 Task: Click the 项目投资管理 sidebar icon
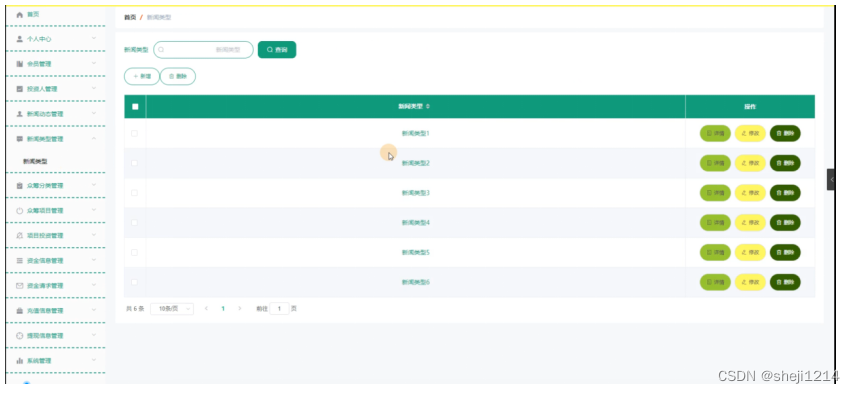click(20, 236)
